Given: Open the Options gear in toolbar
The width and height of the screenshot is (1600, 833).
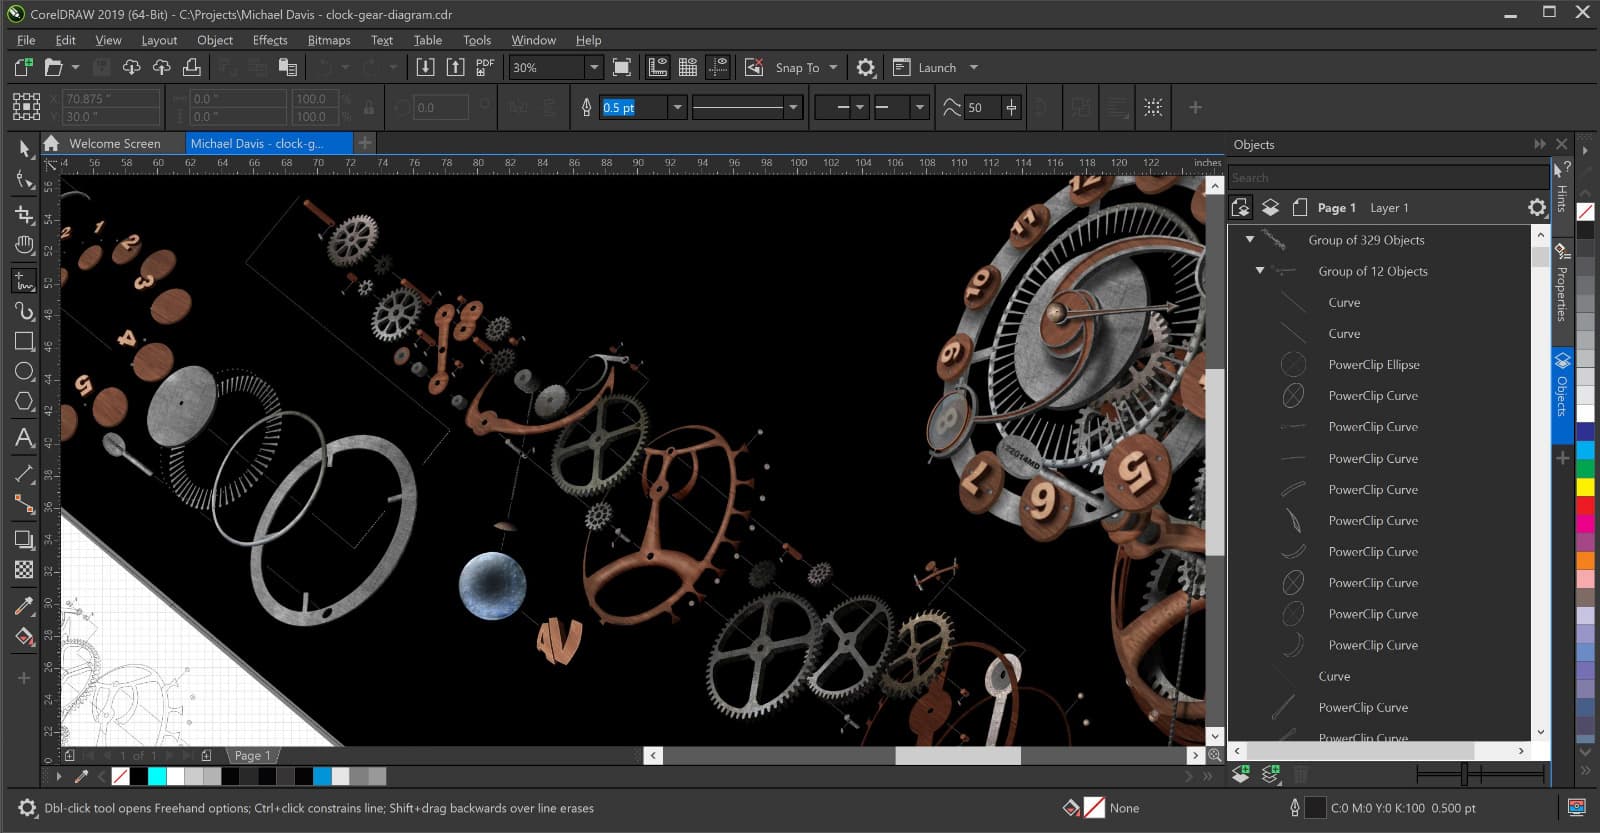Looking at the screenshot, I should click(x=865, y=68).
